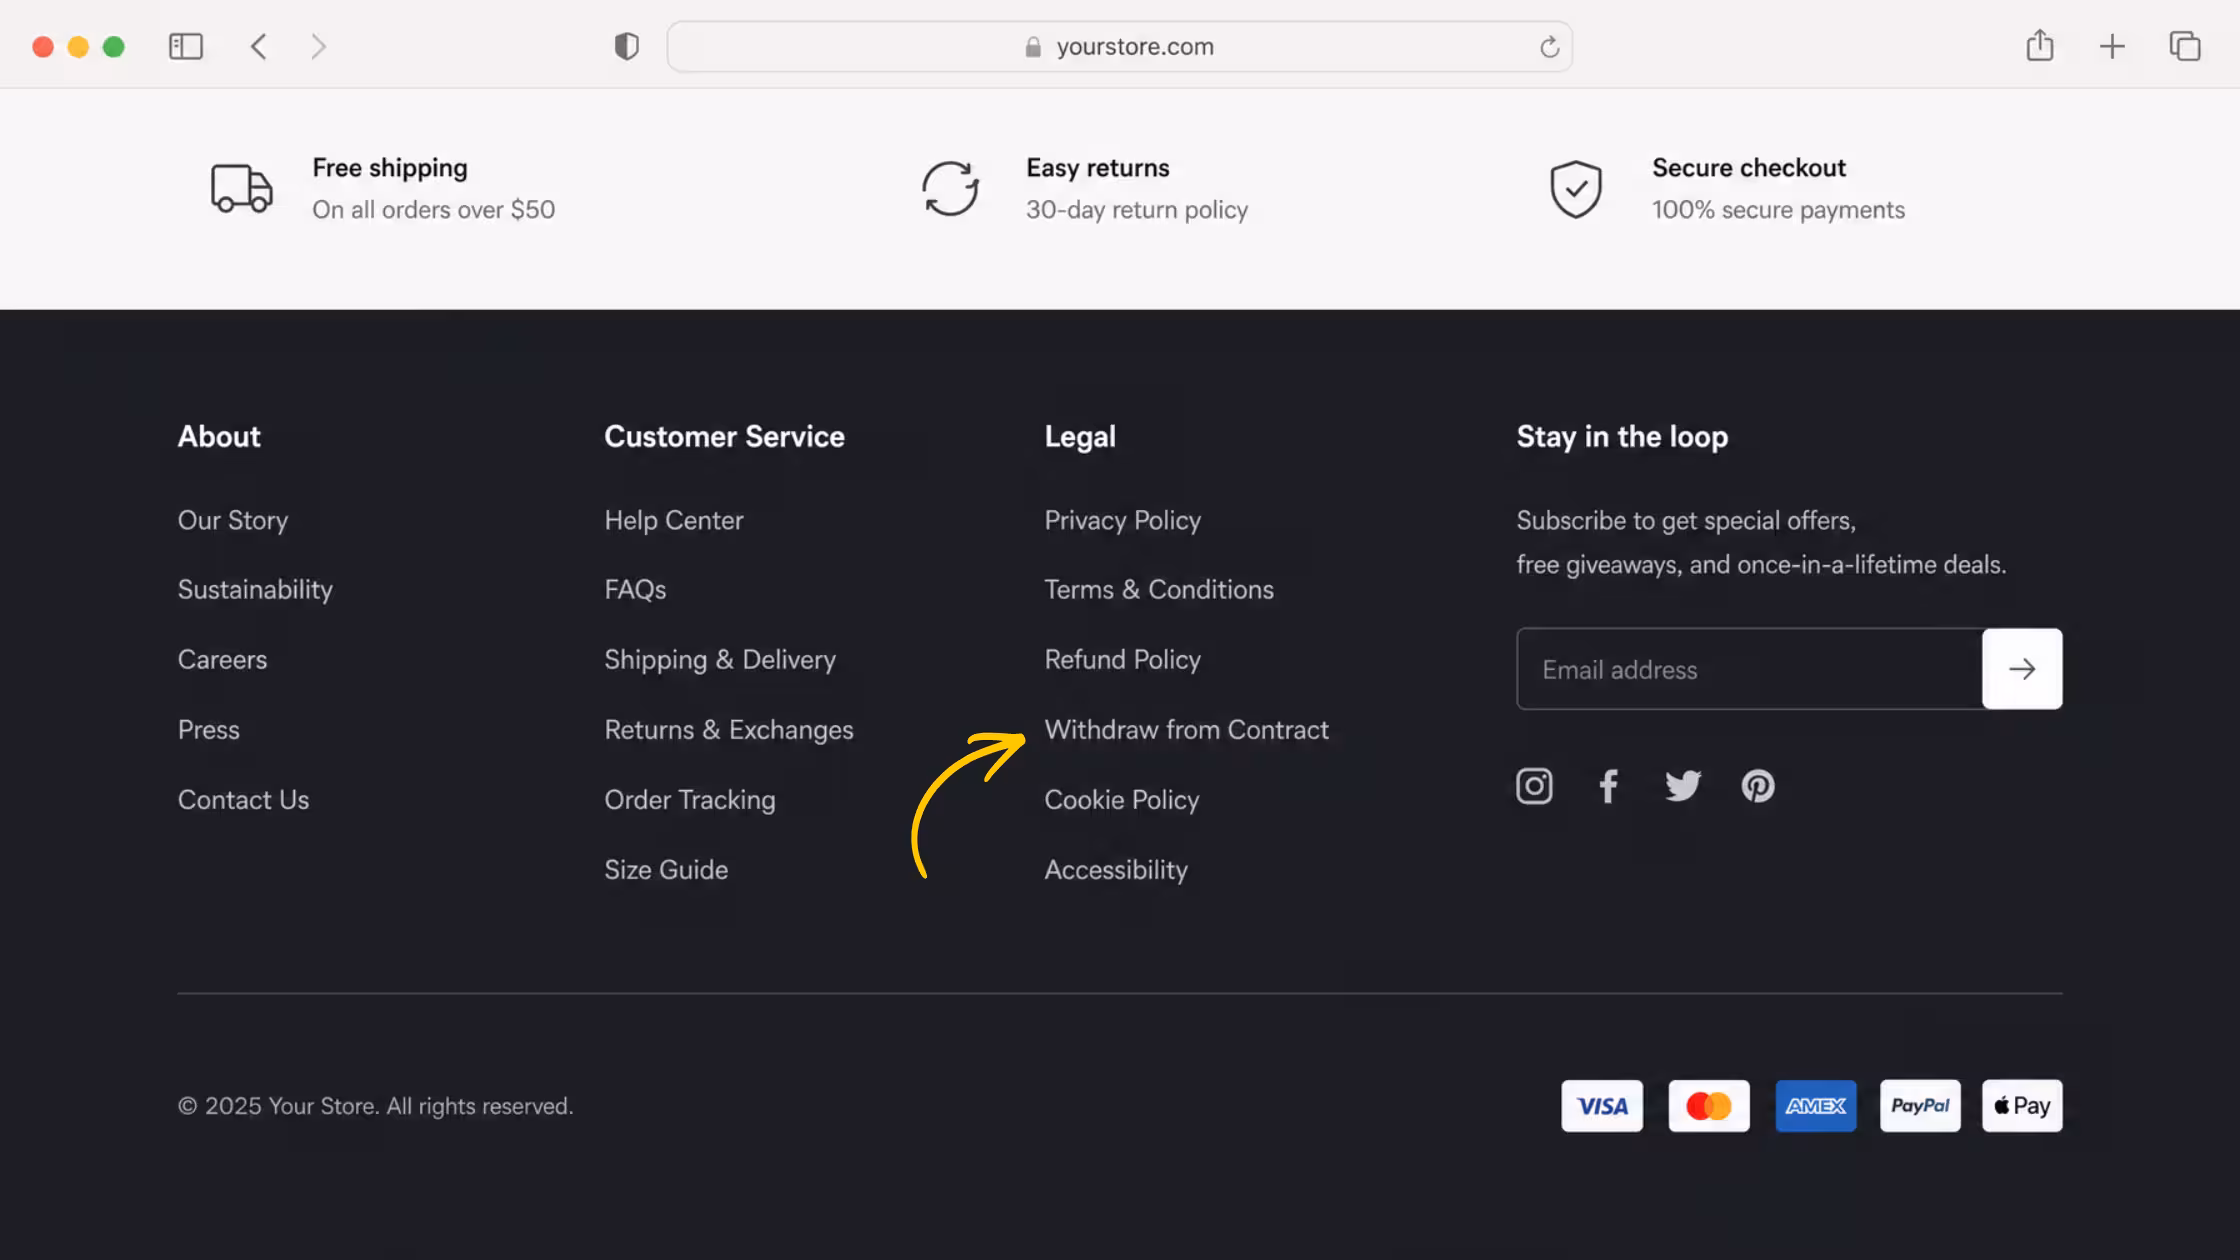The height and width of the screenshot is (1260, 2240).
Task: Open the Cookie Policy link
Action: click(x=1122, y=800)
